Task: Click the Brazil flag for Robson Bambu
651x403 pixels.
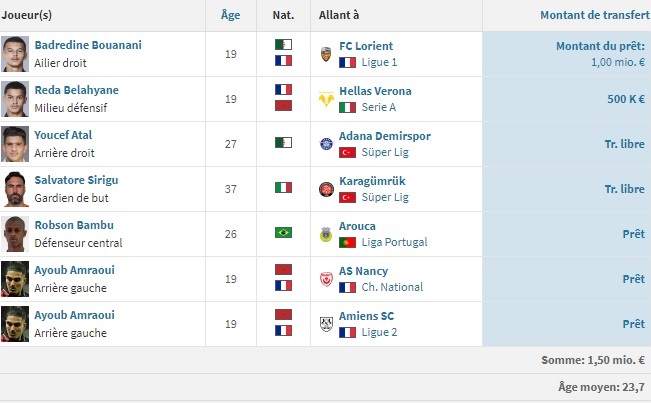Action: [x=283, y=233]
